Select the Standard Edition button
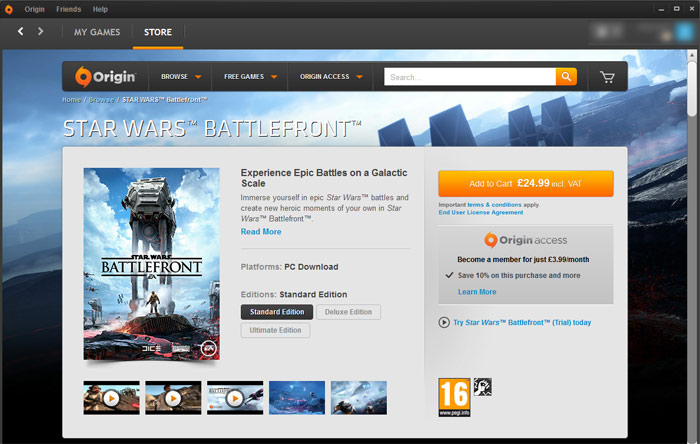Viewport: 700px width, 444px height. (x=277, y=312)
